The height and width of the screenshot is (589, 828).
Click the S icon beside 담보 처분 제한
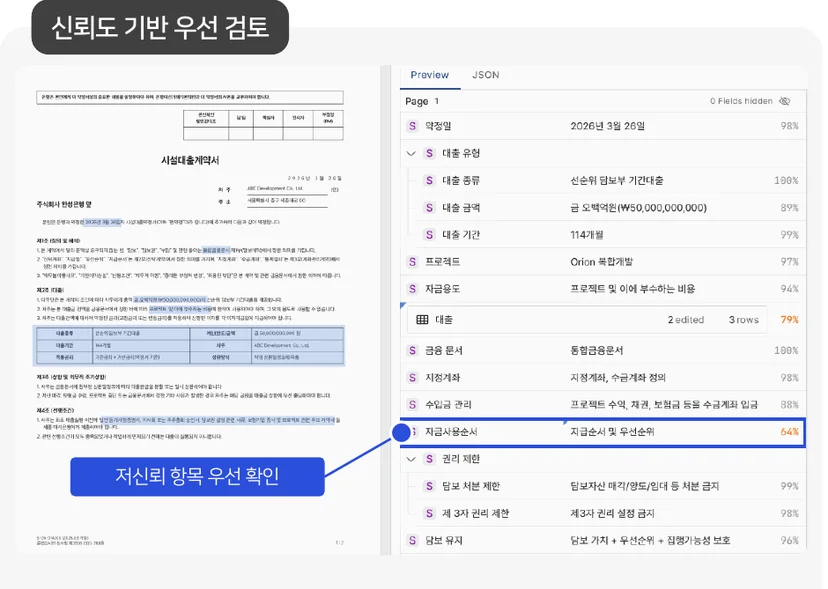[x=429, y=487]
